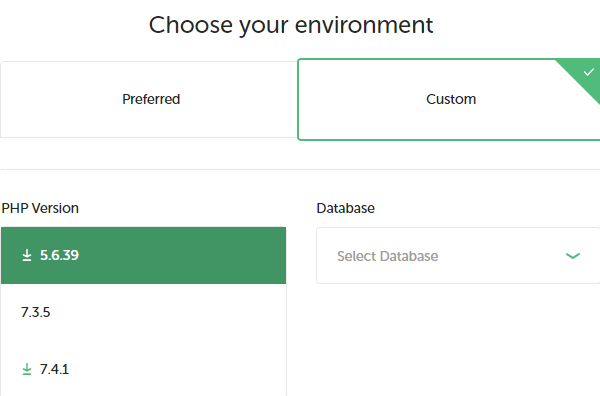Click the download icon beside 5.6.39
Screen dimensions: 600x396
click(x=27, y=255)
